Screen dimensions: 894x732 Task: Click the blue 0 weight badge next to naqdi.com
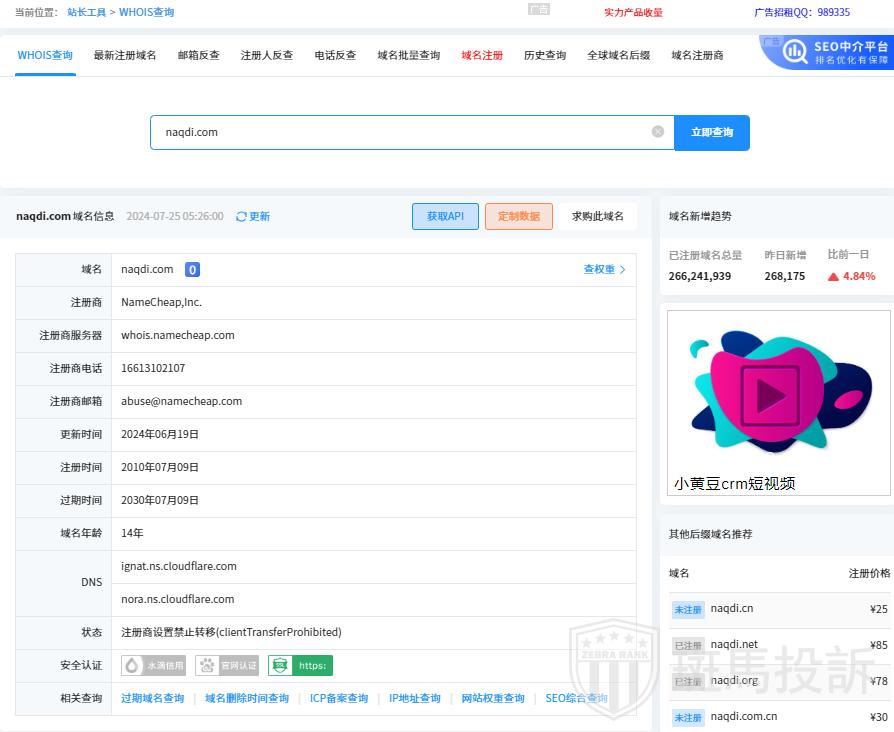pyautogui.click(x=192, y=270)
